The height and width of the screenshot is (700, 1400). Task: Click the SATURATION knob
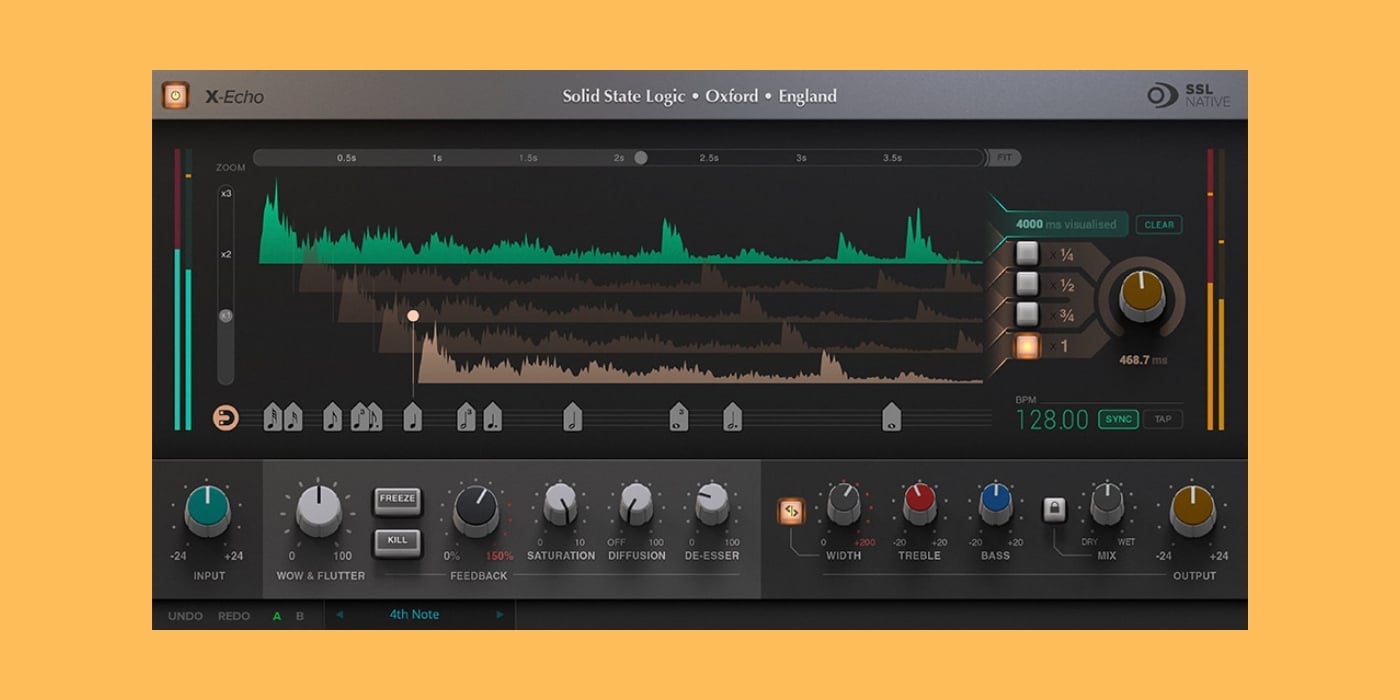click(560, 505)
